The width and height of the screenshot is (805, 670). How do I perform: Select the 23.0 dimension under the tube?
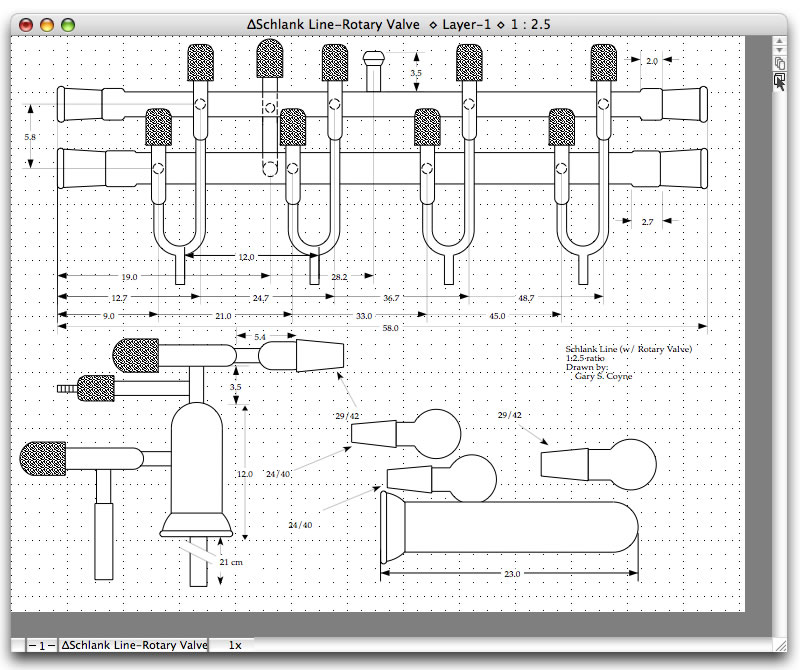(x=508, y=574)
